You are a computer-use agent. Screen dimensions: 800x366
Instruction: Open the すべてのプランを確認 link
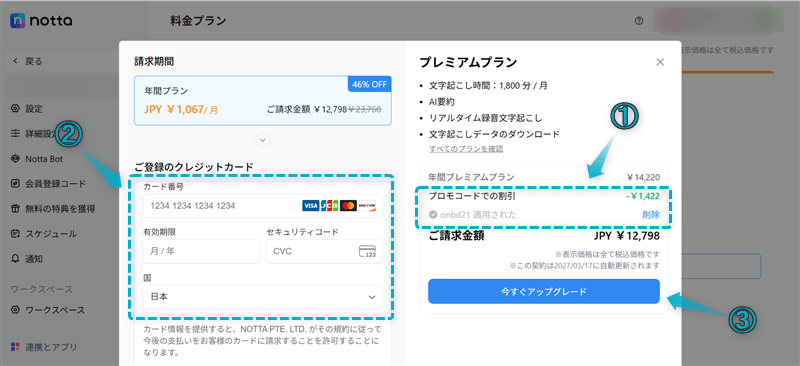click(466, 149)
